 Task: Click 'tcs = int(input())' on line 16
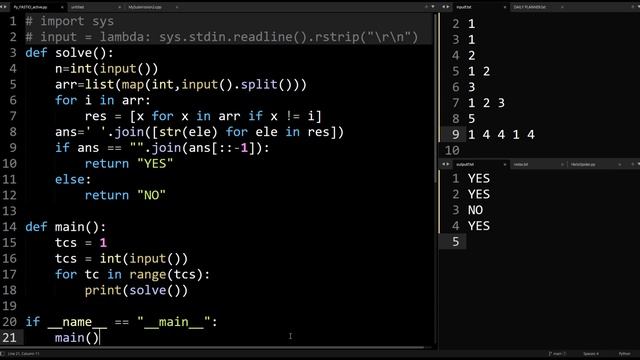coord(122,259)
